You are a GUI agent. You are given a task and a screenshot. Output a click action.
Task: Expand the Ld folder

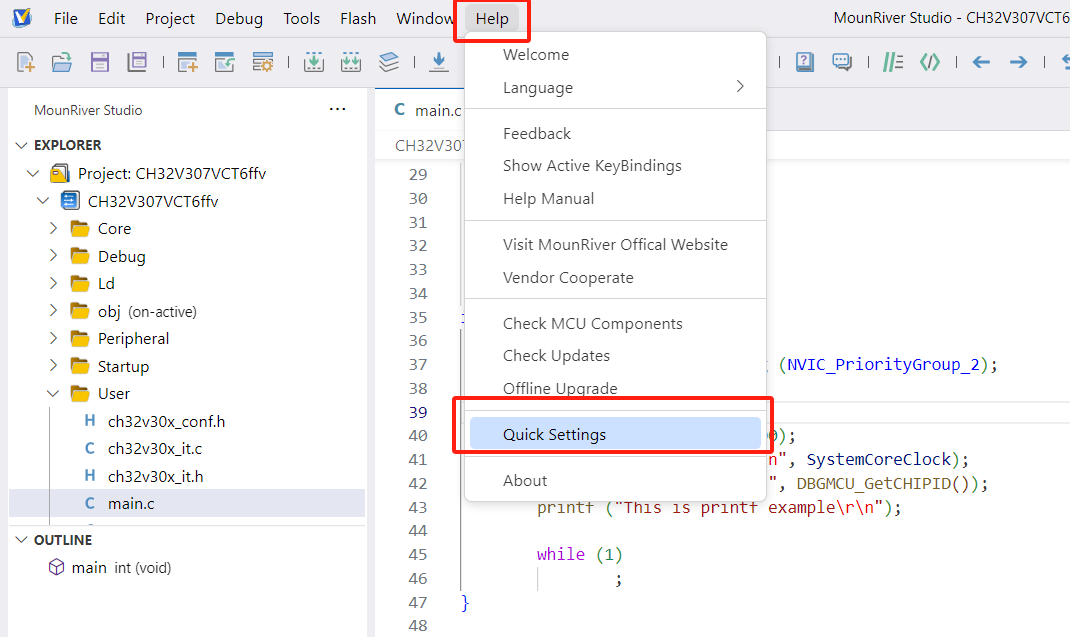(x=53, y=283)
